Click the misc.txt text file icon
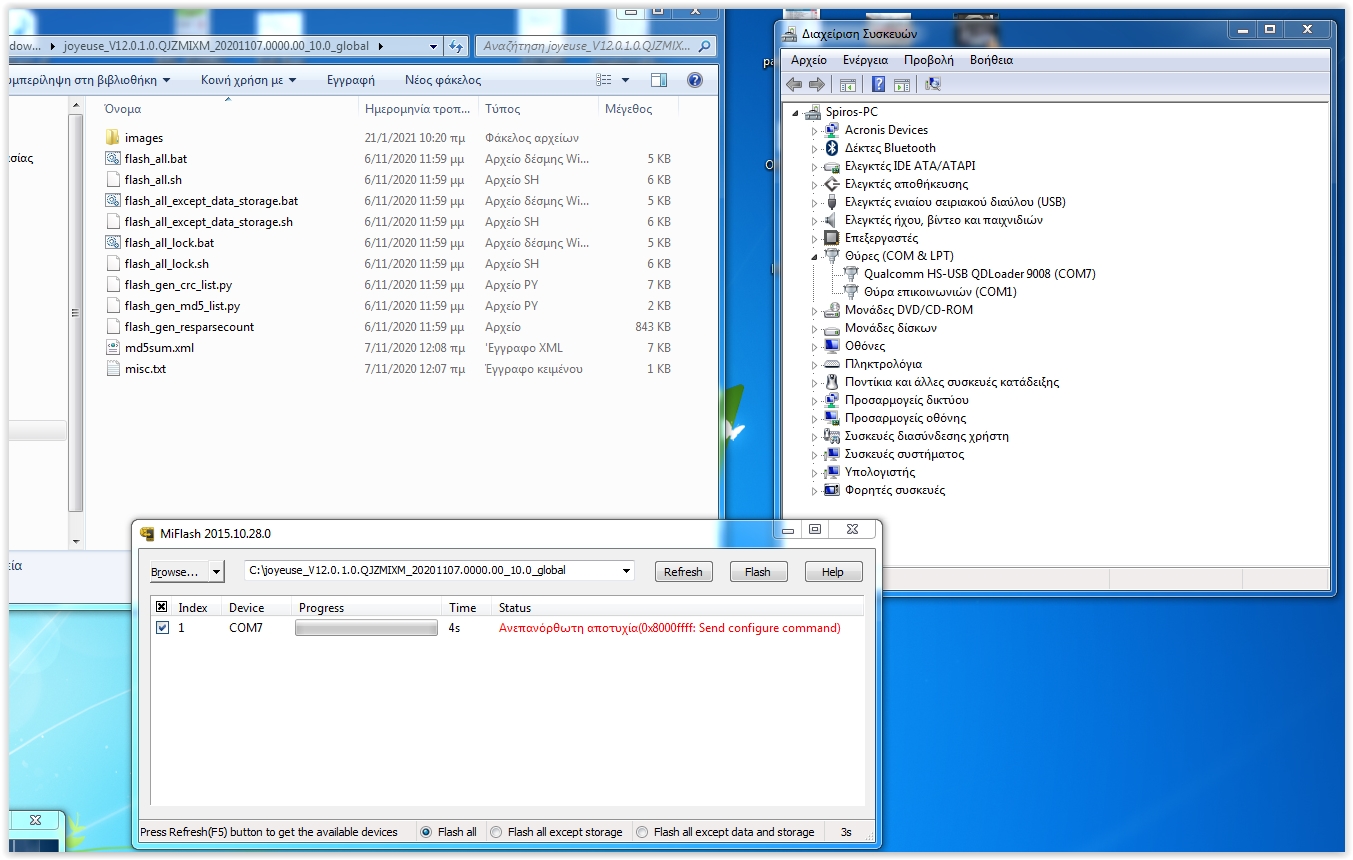1353x860 pixels. click(113, 369)
